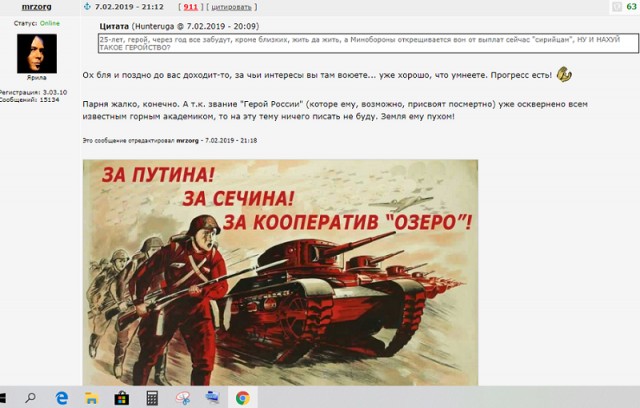Open Calculator from taskbar
Screen dimensions: 640x408
pos(152,398)
